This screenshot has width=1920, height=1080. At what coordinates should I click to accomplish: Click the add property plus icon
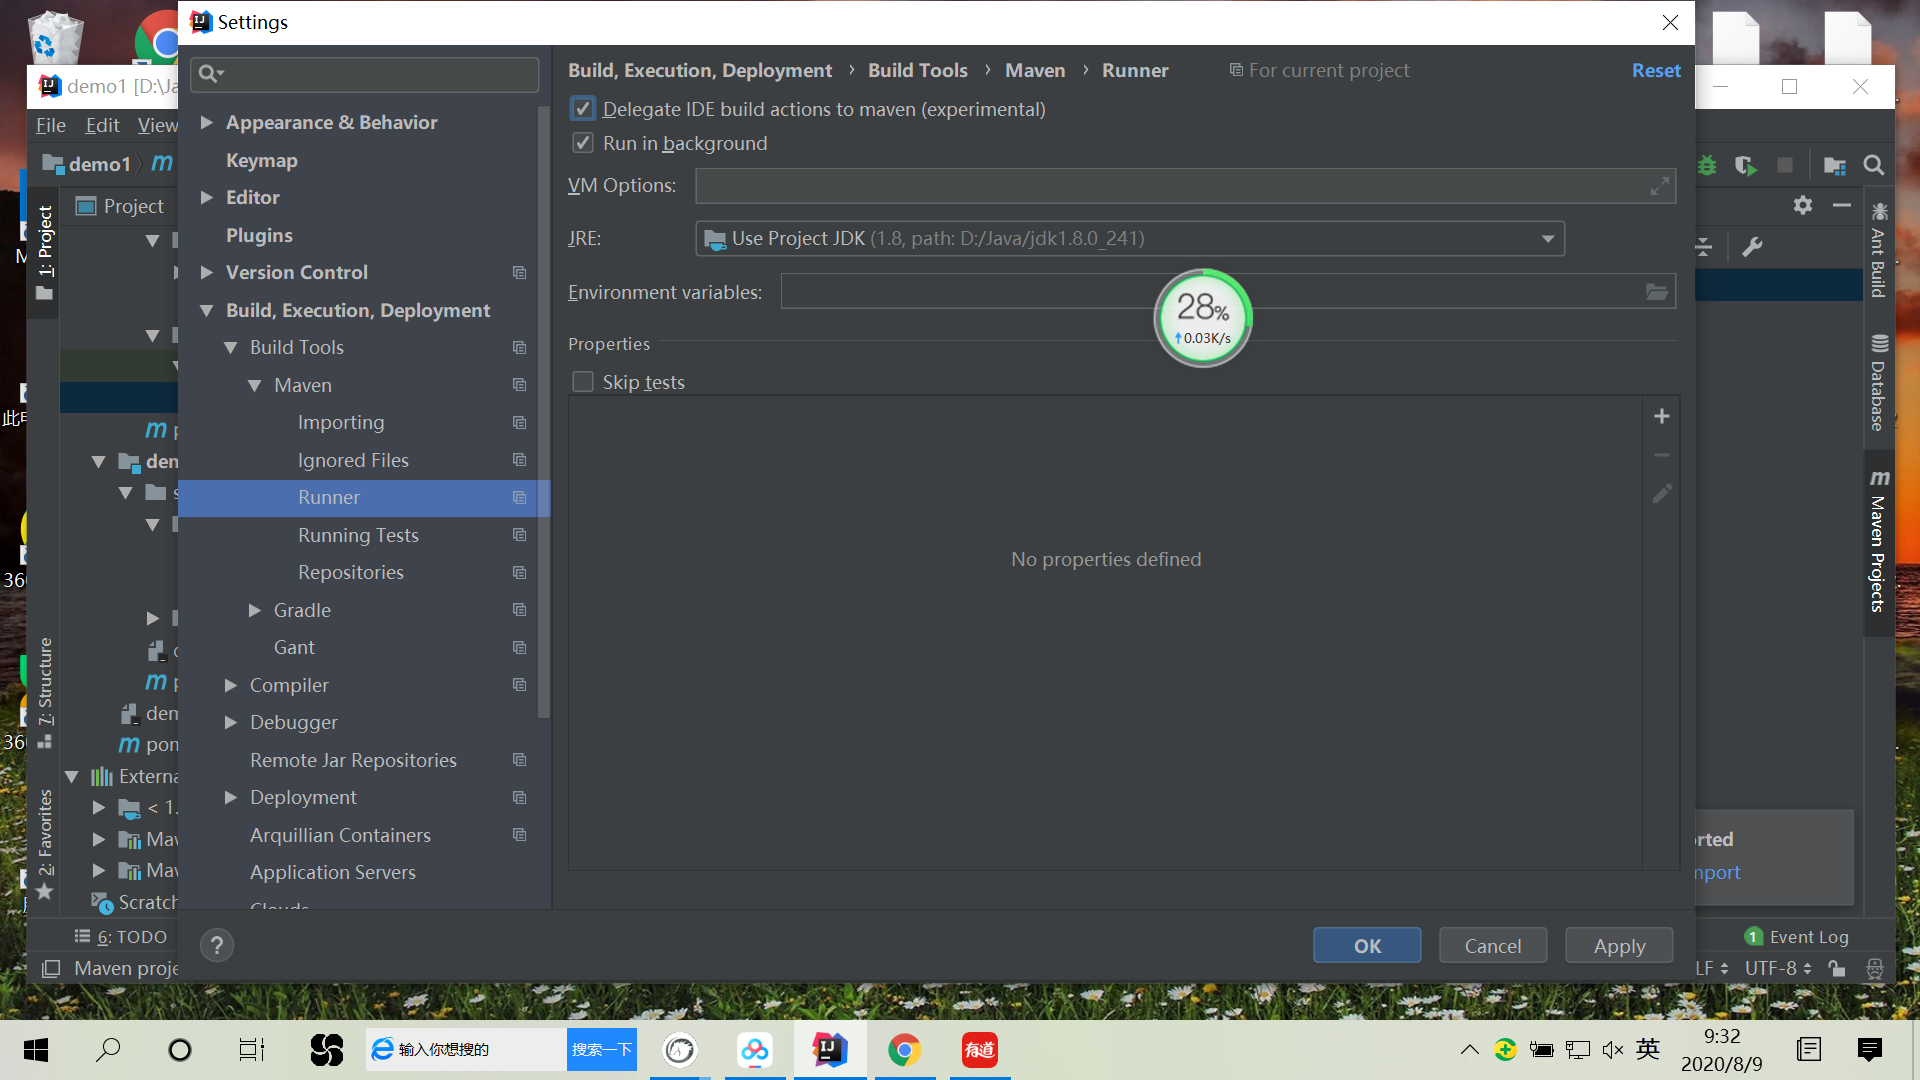(x=1661, y=416)
